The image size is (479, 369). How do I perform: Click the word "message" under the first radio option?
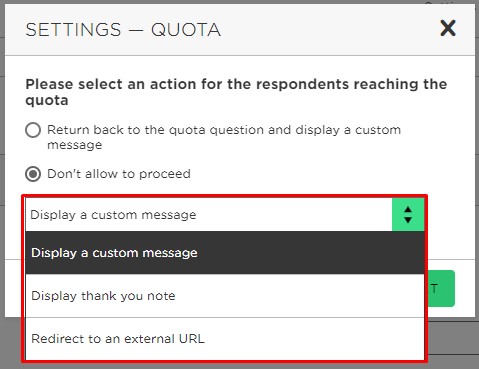[75, 145]
